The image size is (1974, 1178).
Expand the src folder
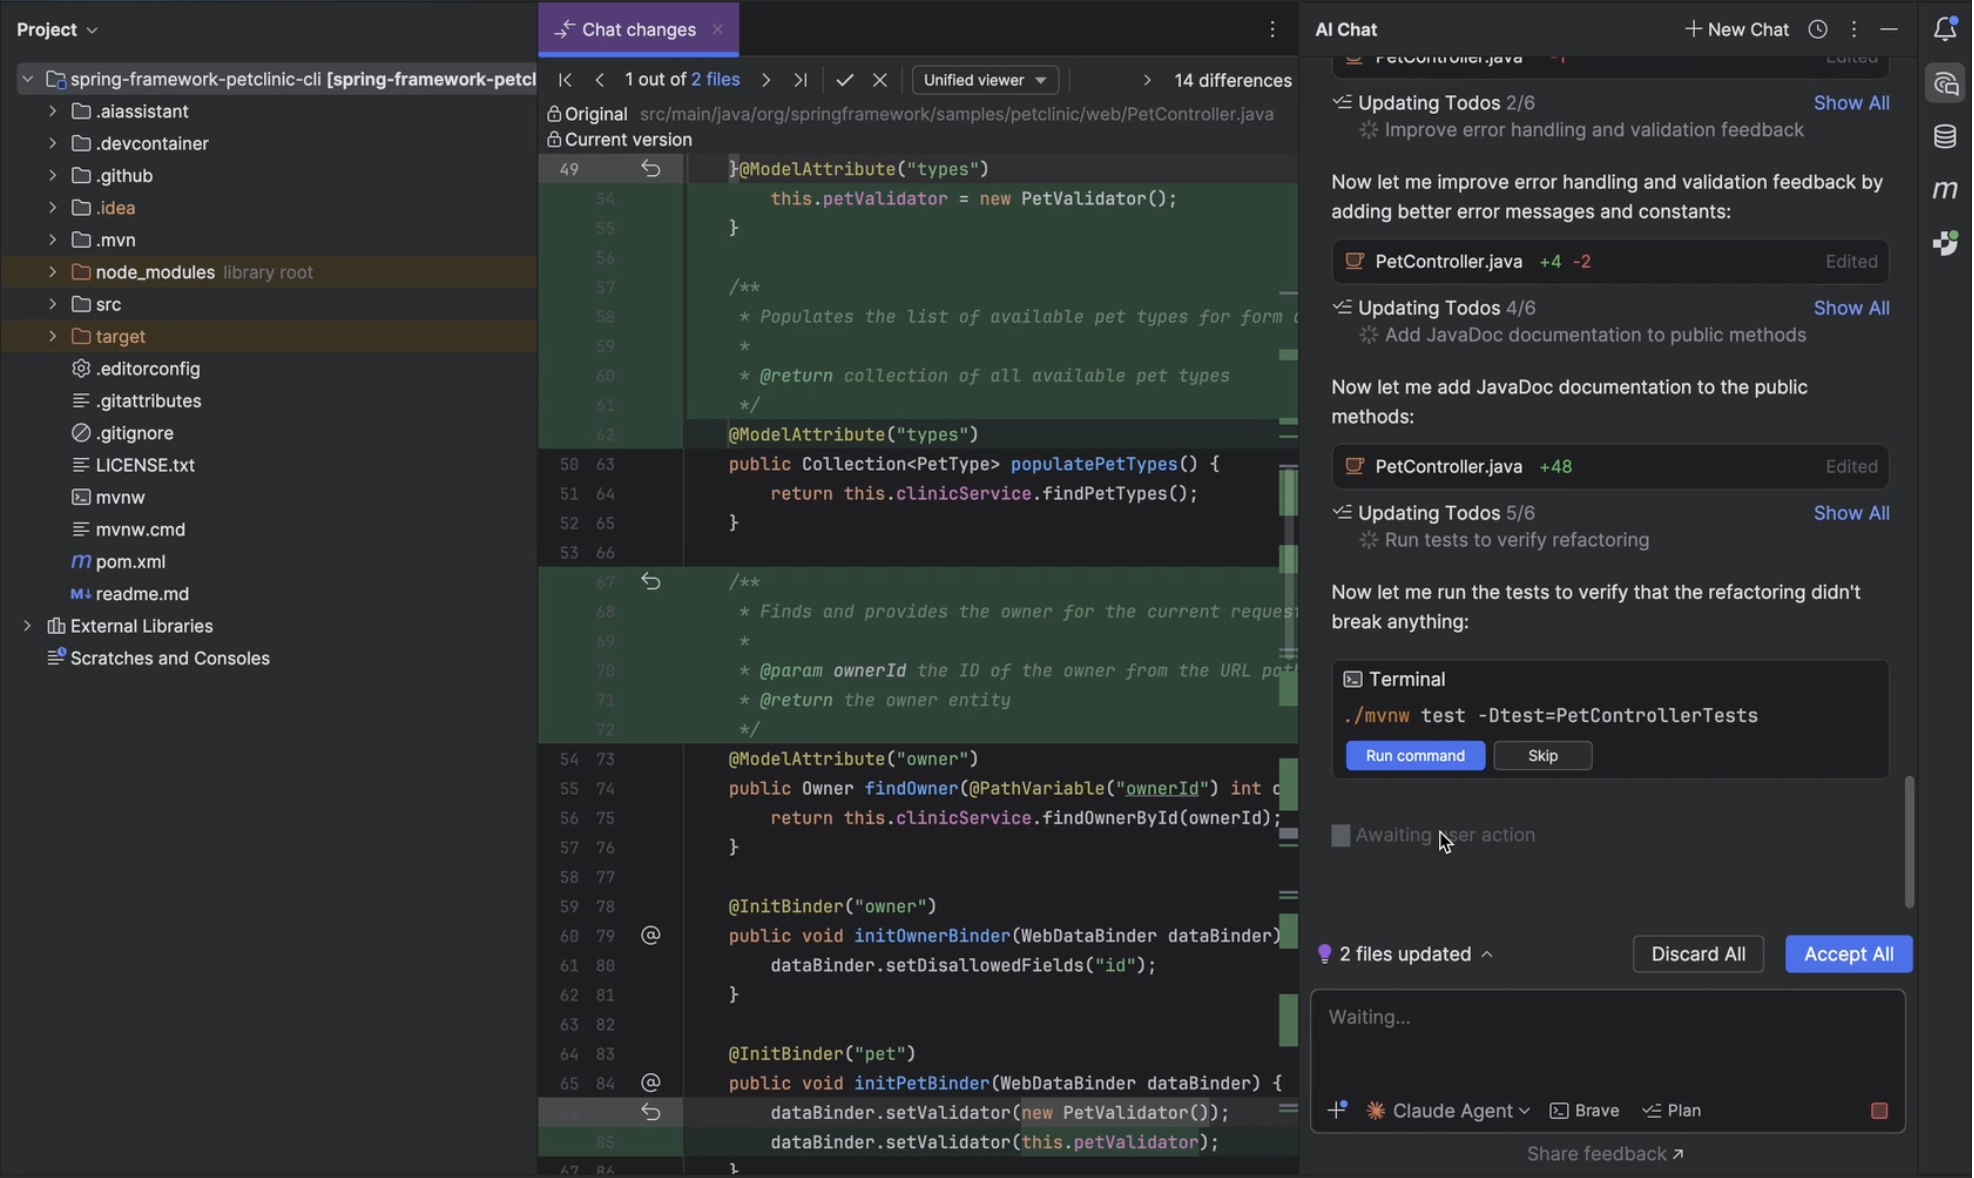pos(52,304)
